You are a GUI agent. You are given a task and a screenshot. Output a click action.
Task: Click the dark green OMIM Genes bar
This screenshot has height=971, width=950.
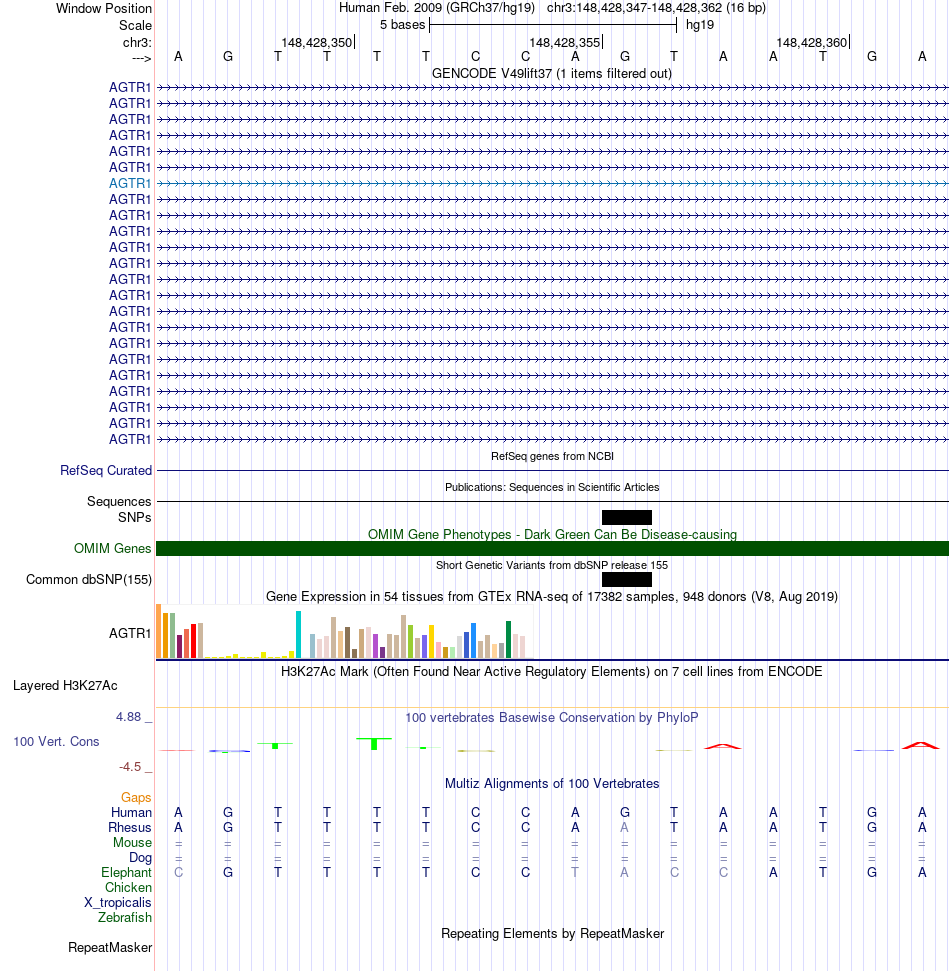tap(552, 549)
